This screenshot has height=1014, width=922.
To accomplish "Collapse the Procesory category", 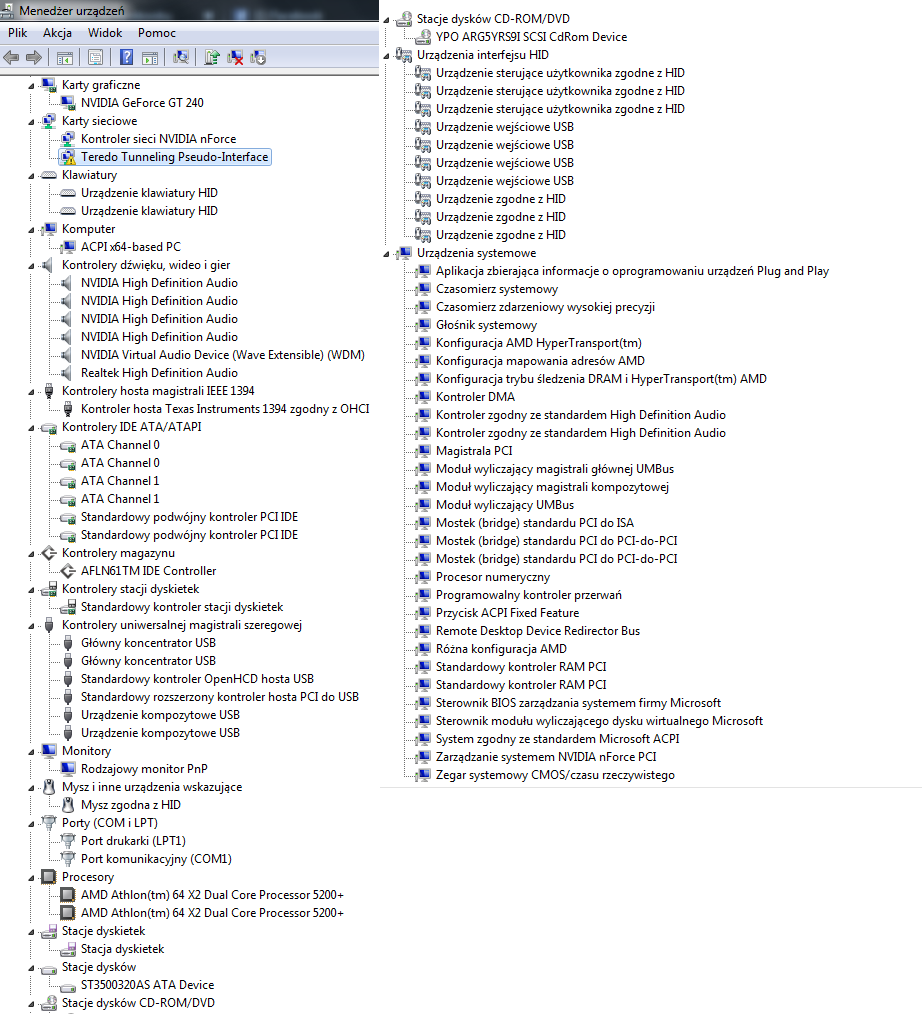I will 31,878.
